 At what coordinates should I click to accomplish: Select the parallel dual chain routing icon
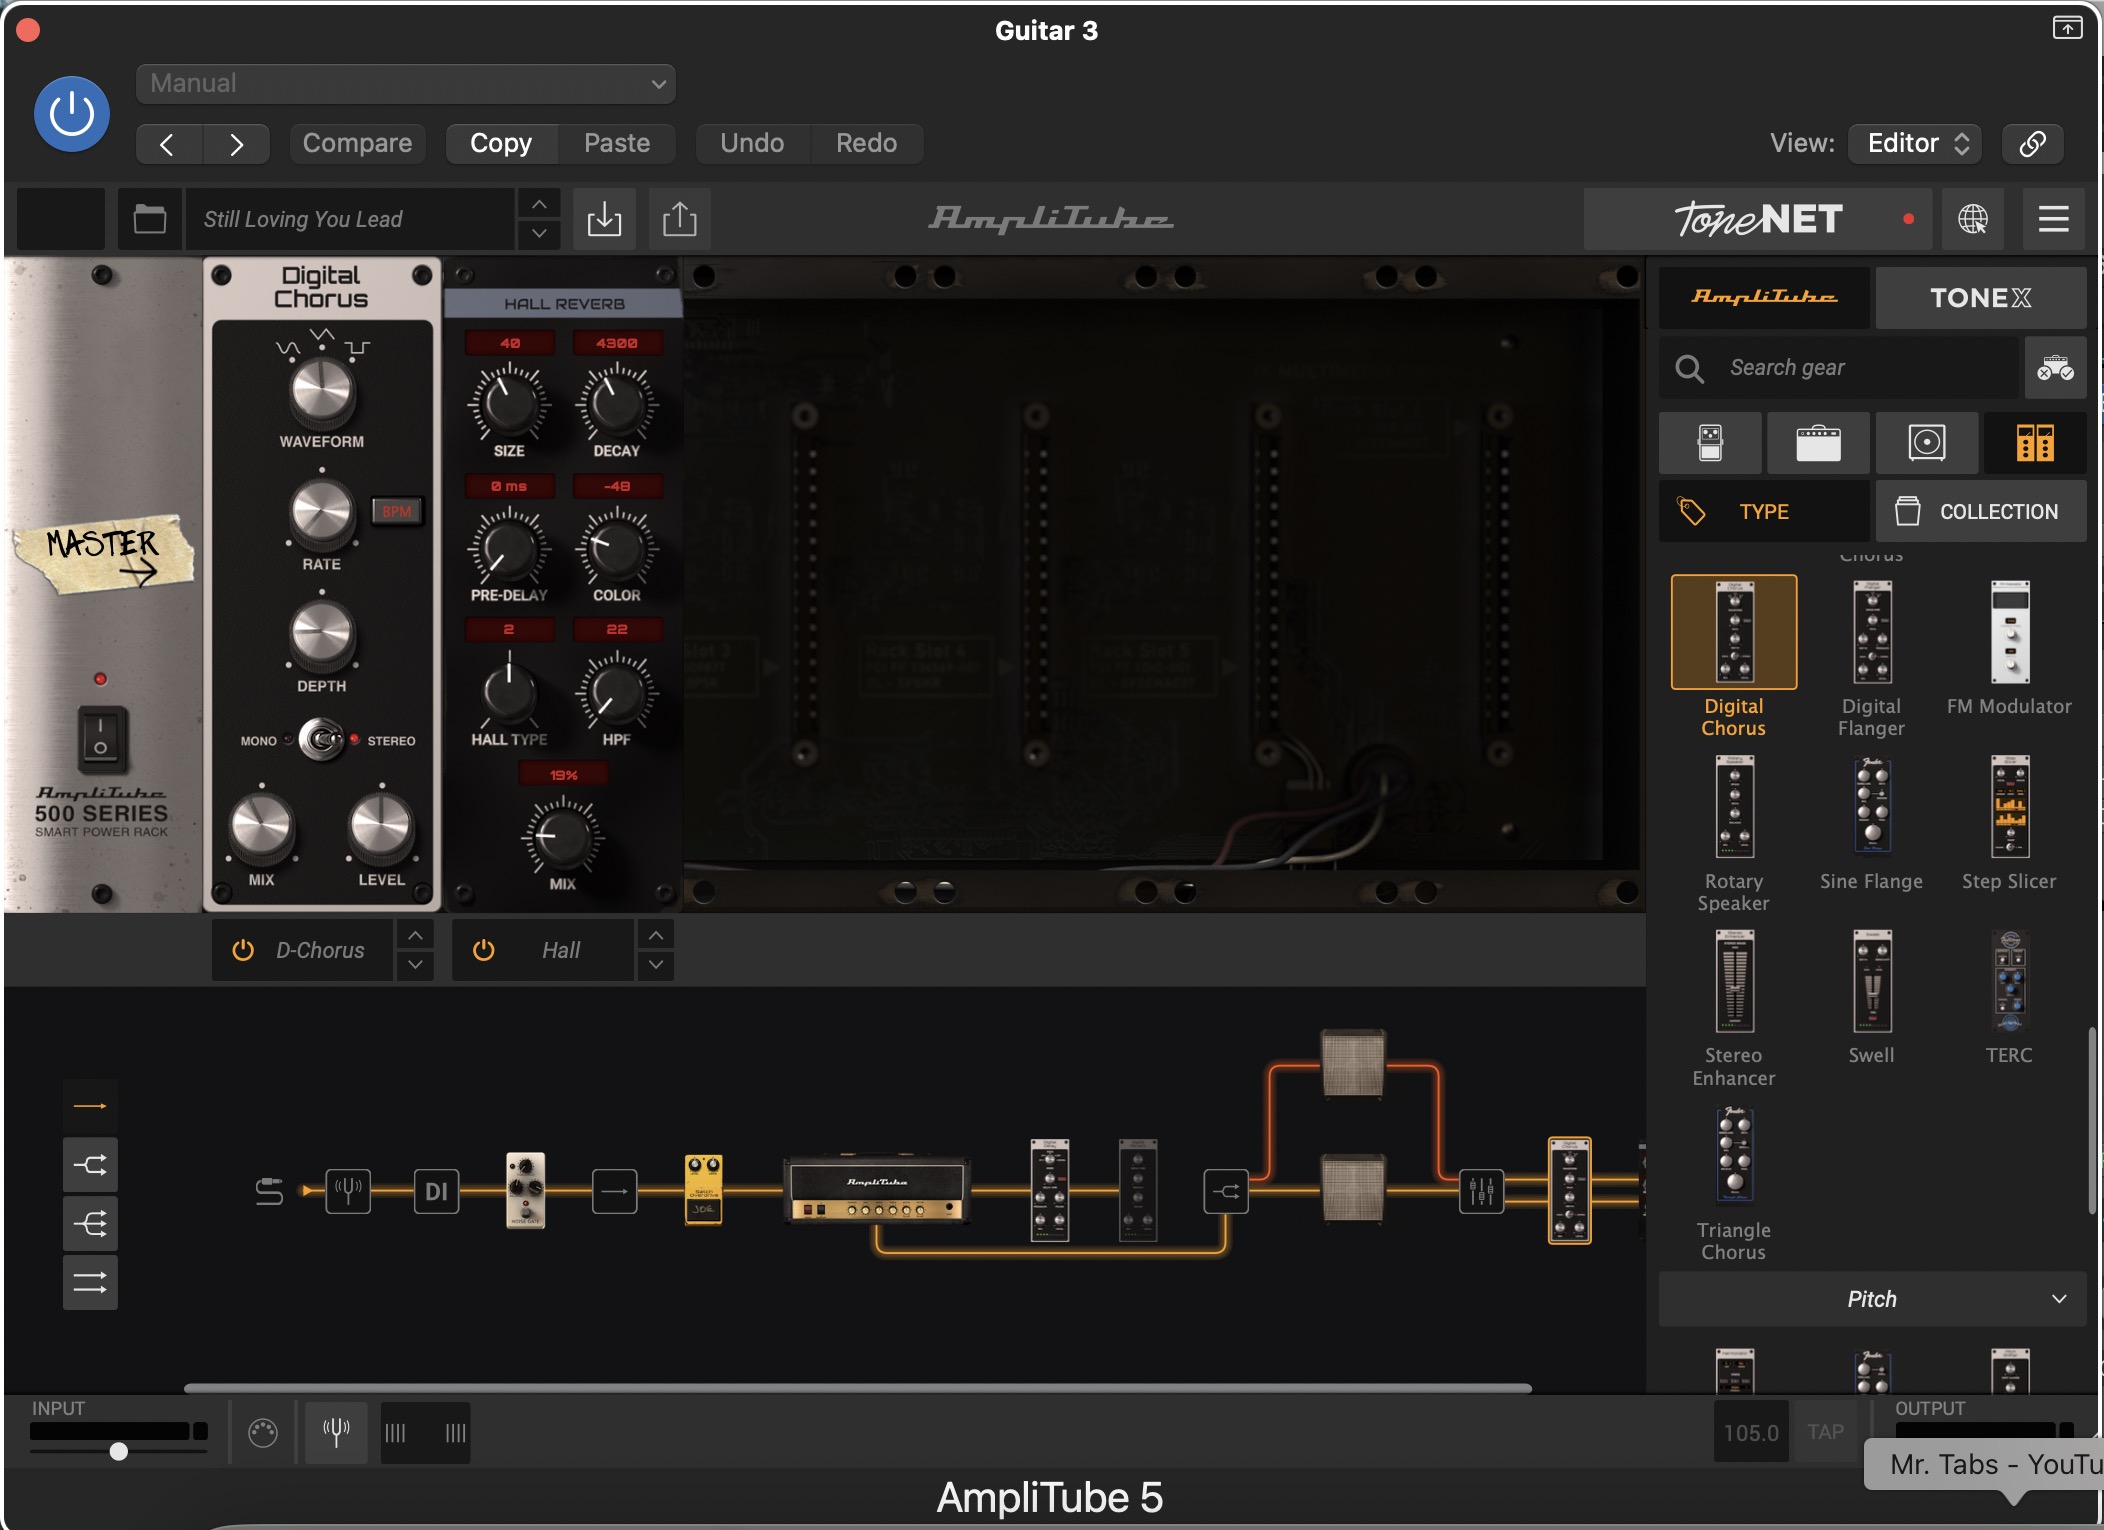(90, 1282)
